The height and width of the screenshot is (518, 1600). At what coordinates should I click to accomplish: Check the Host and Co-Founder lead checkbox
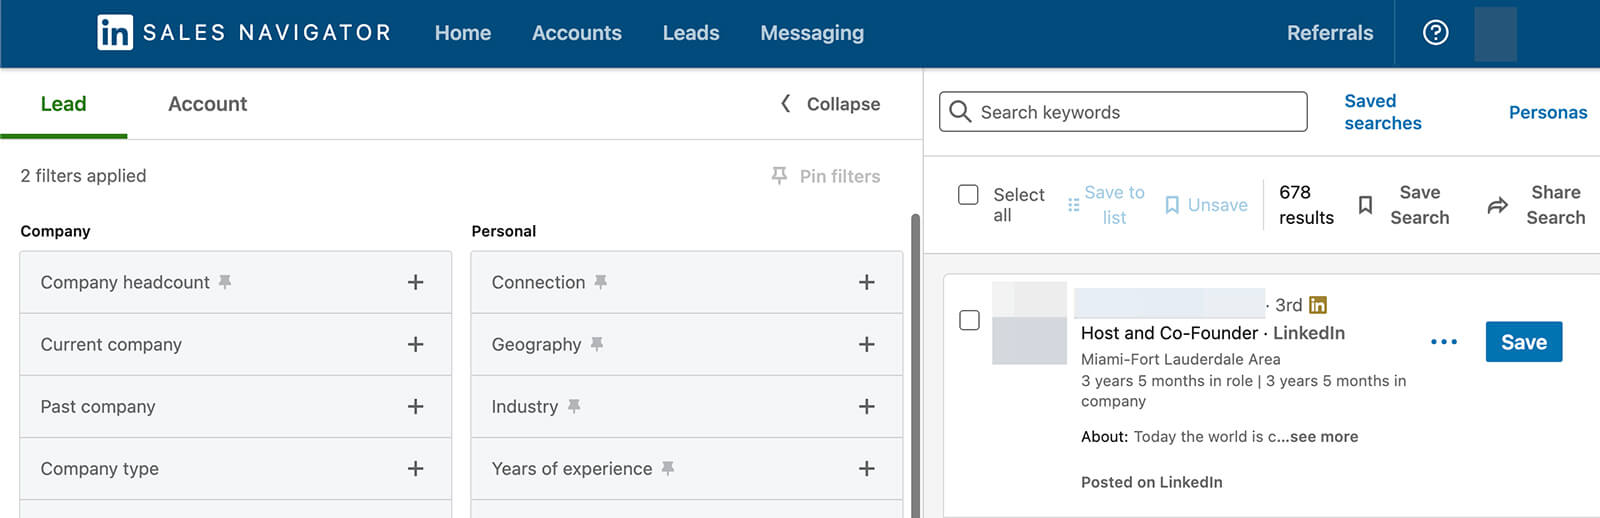click(969, 320)
